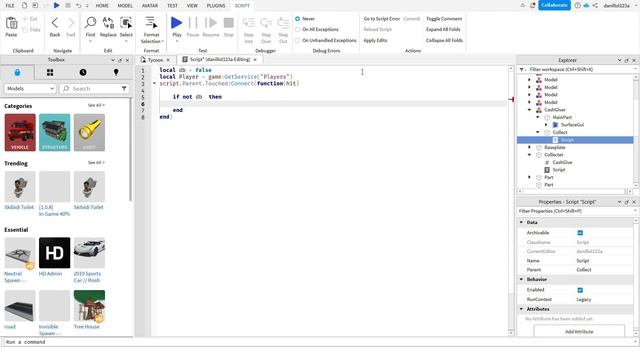
Task: Click Collapse All Folds
Action: pos(444,40)
